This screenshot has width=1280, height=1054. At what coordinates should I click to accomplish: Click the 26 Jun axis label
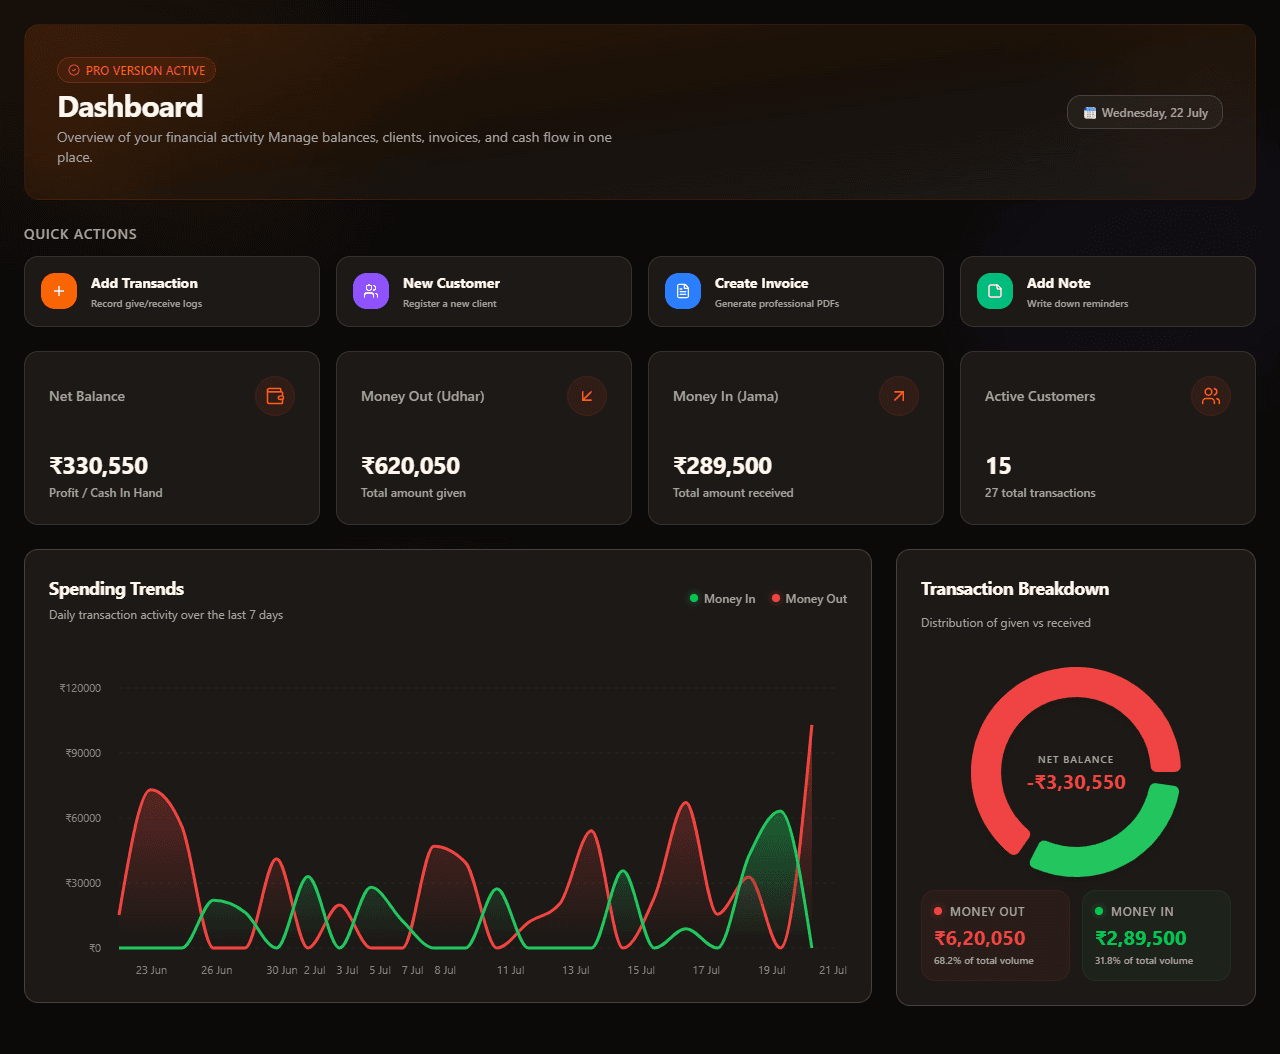click(216, 970)
